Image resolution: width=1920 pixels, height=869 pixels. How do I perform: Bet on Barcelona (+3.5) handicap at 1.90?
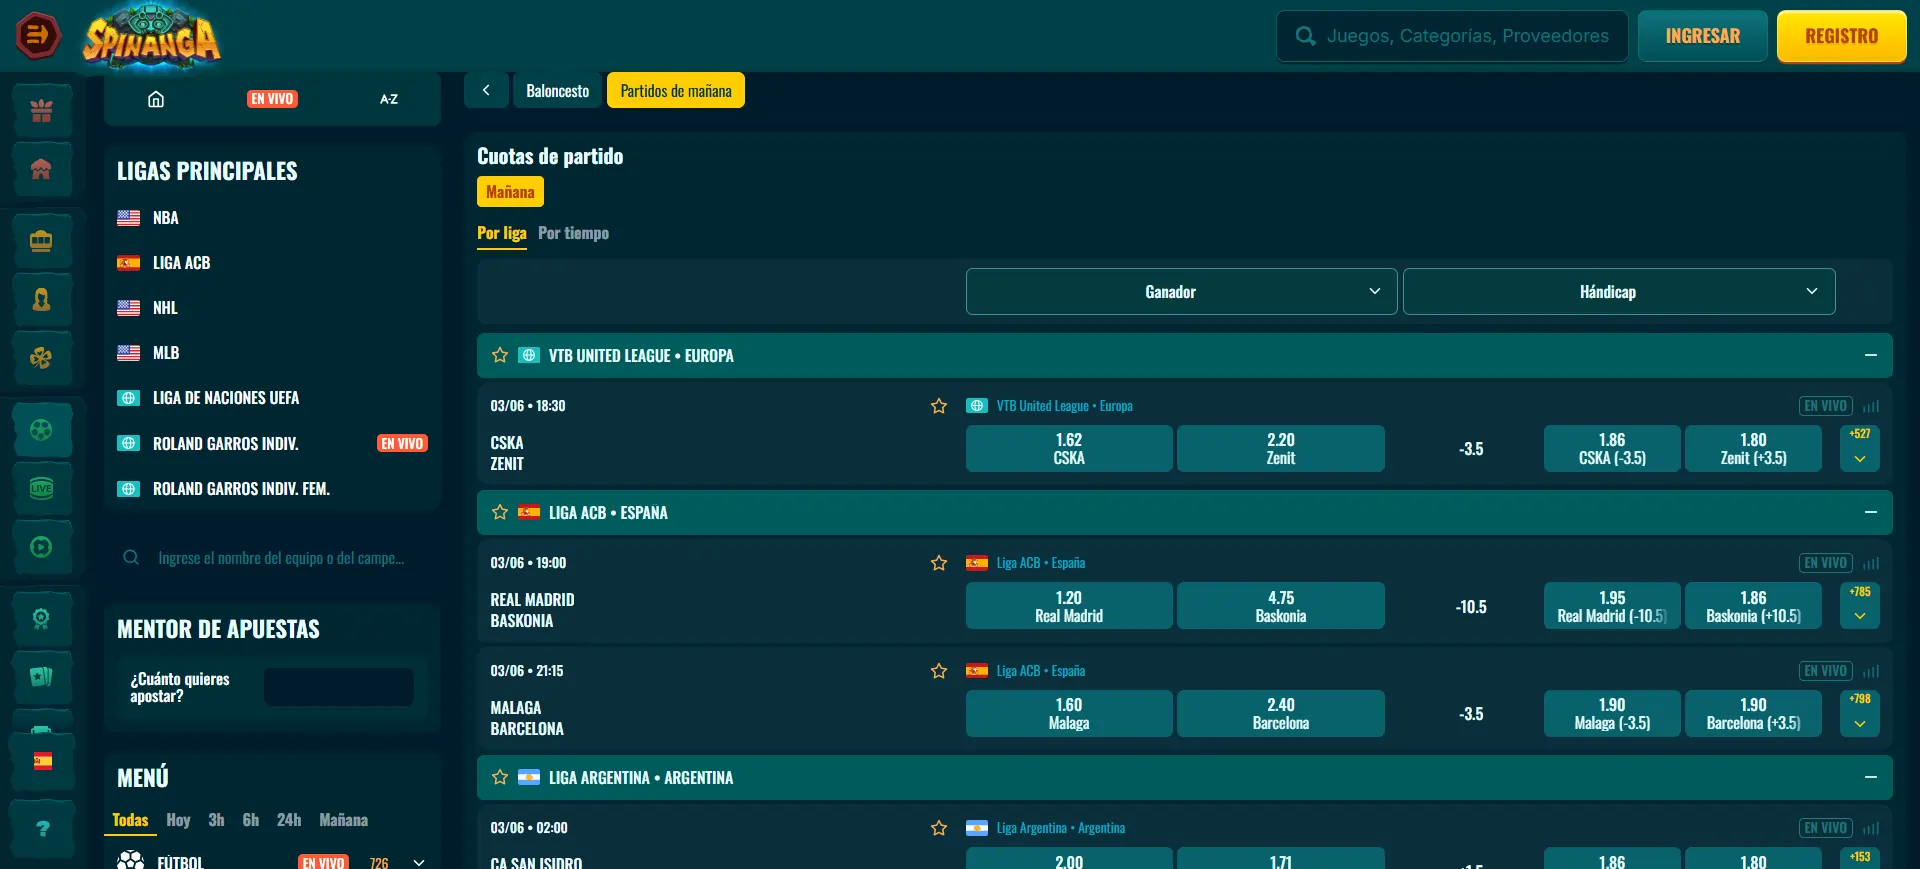coord(1753,713)
